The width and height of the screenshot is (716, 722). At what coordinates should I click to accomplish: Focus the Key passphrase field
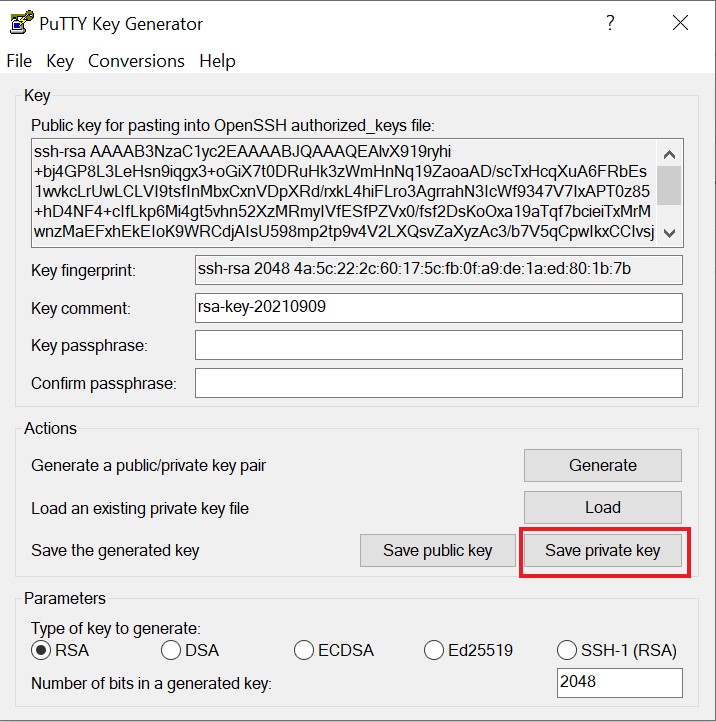tap(438, 345)
